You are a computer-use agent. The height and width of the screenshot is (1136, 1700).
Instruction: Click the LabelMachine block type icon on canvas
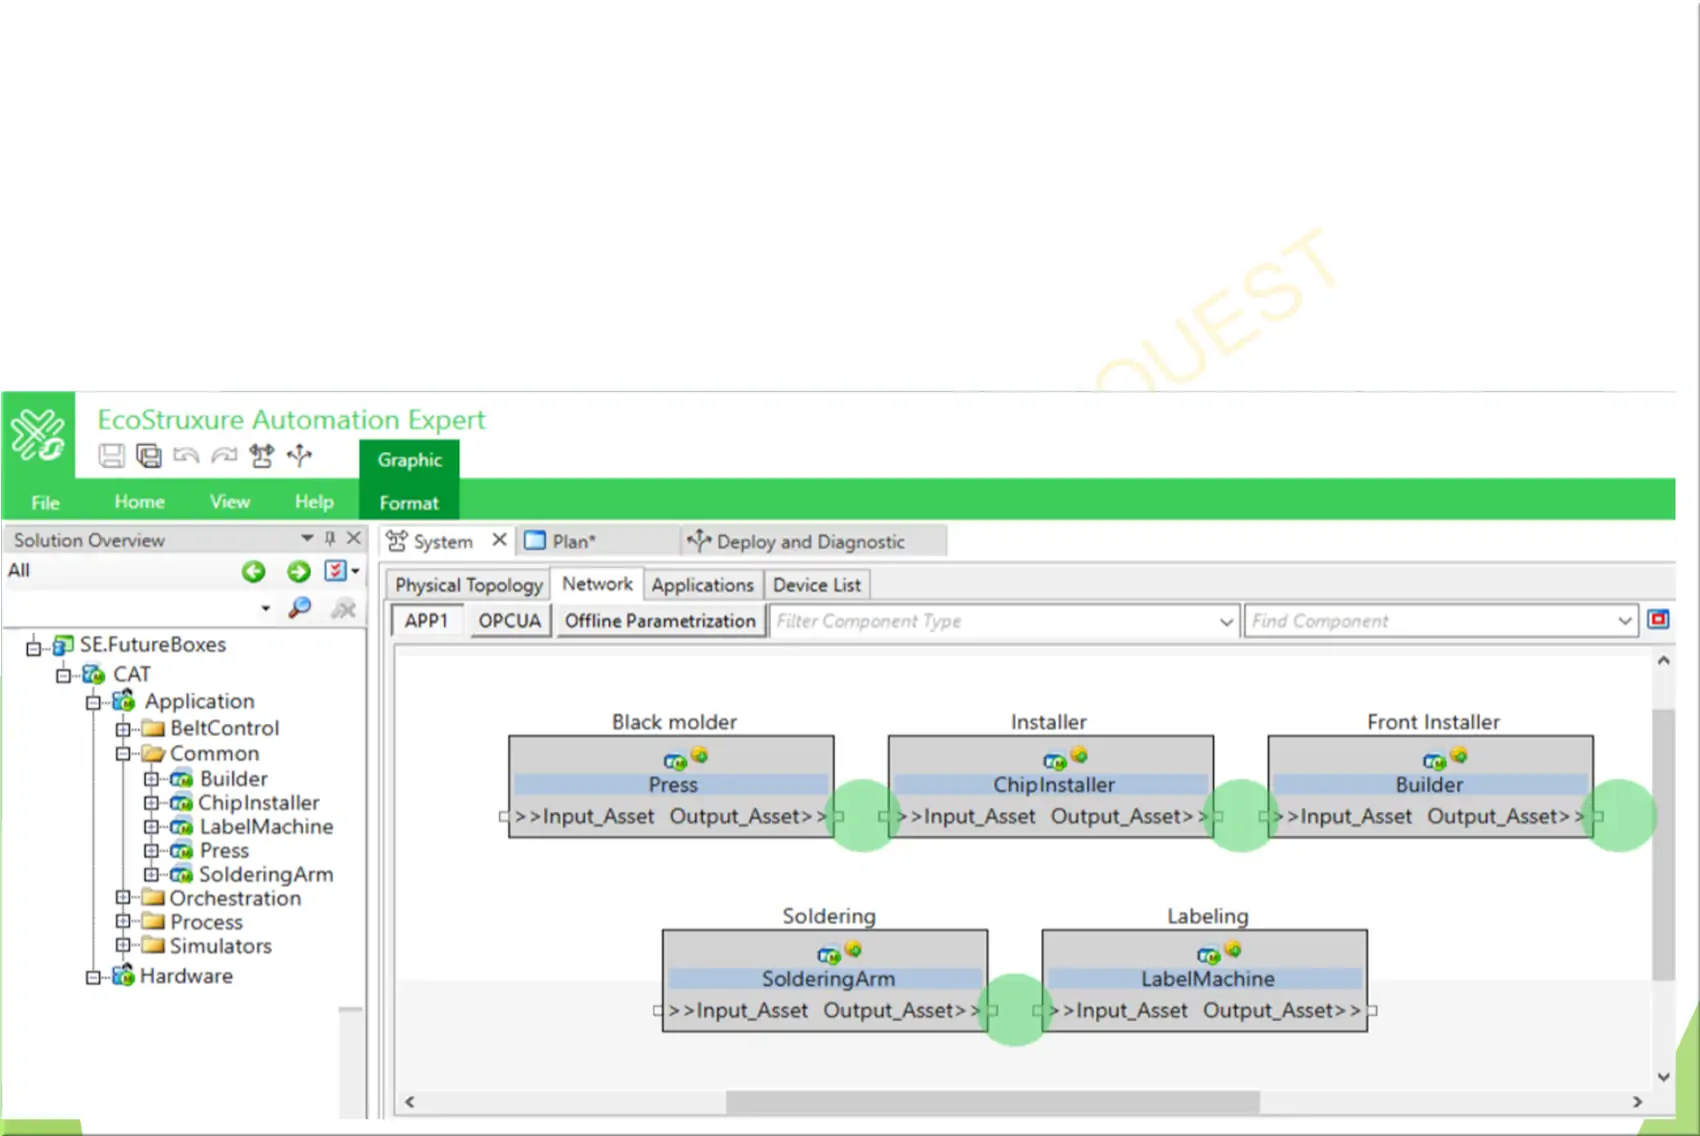click(1209, 956)
